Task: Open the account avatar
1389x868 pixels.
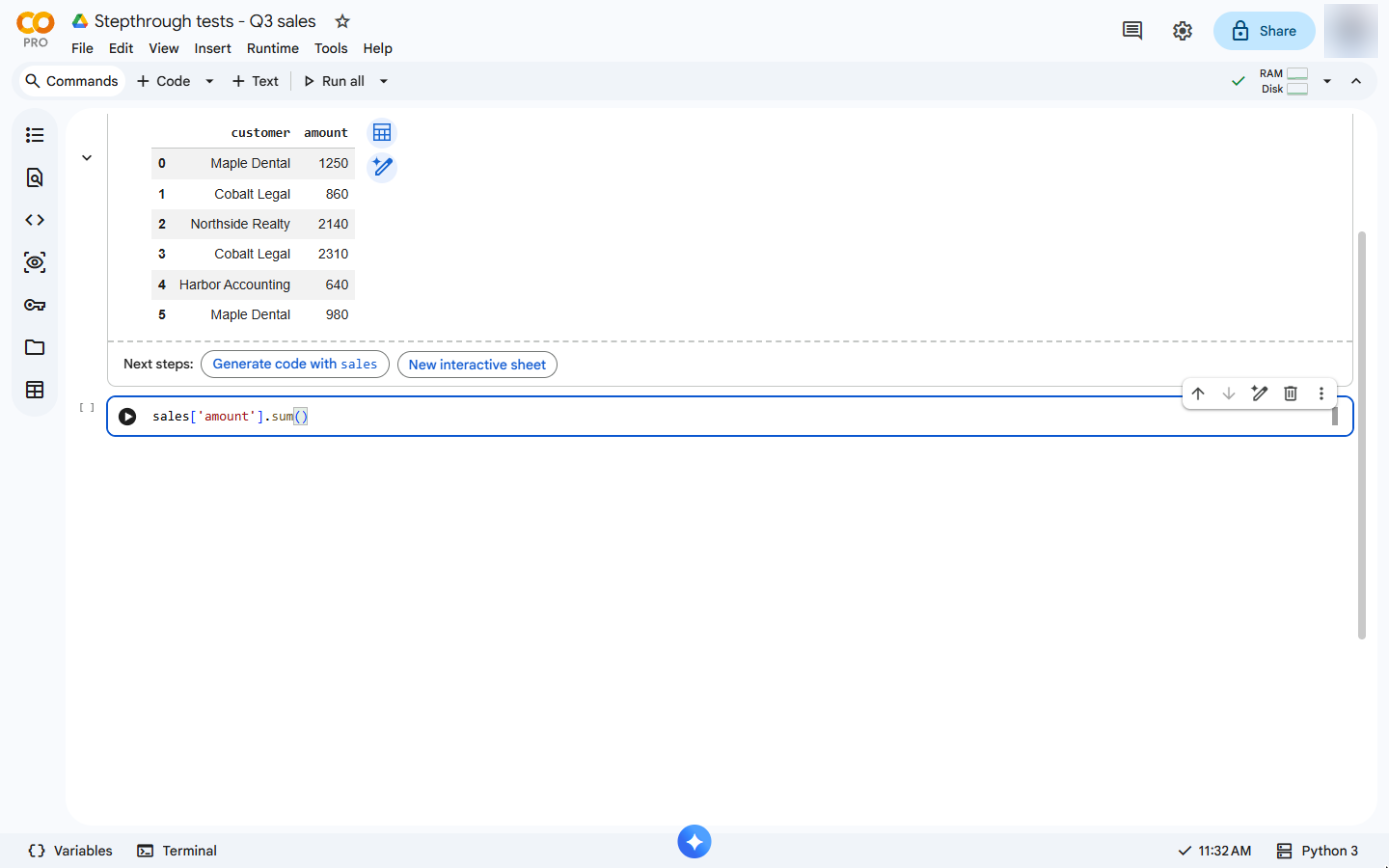Action: point(1350,31)
